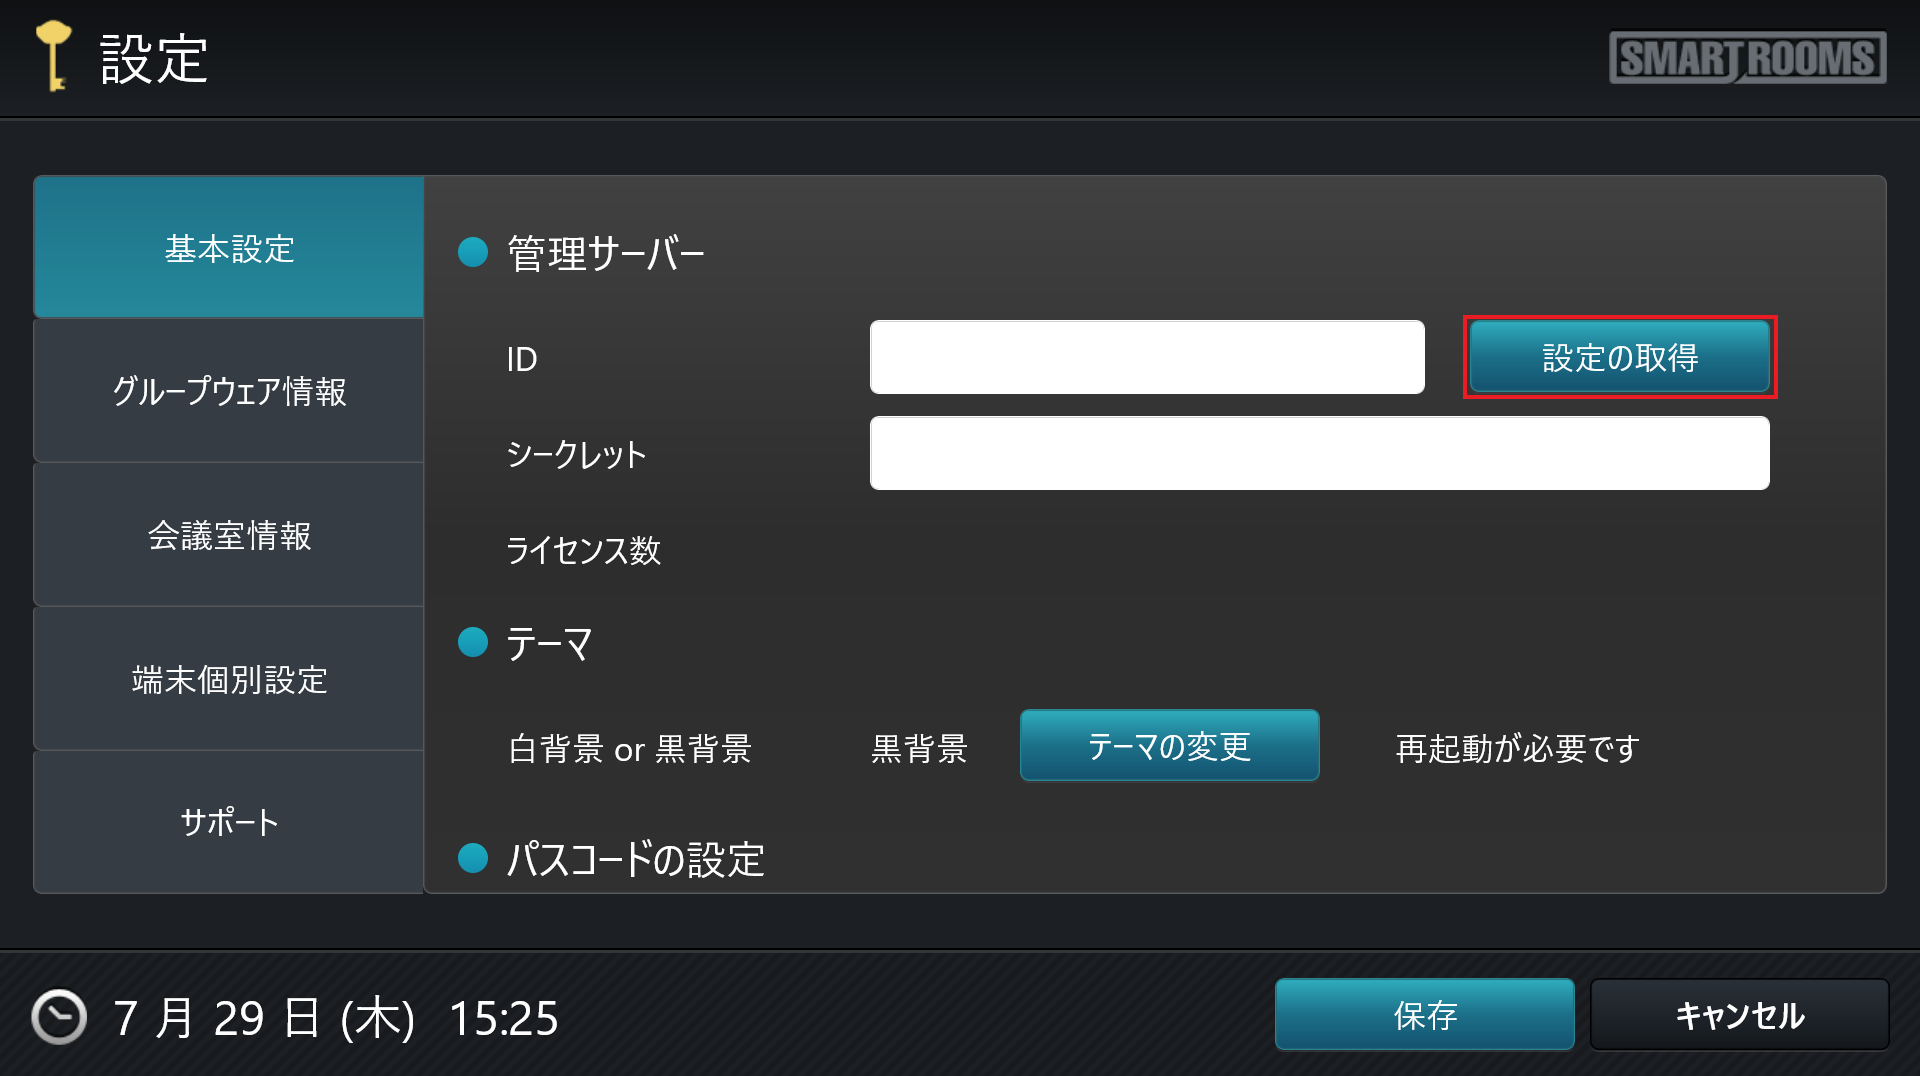Click the blue bullet beside テーマ
The image size is (1920, 1076).
[472, 642]
